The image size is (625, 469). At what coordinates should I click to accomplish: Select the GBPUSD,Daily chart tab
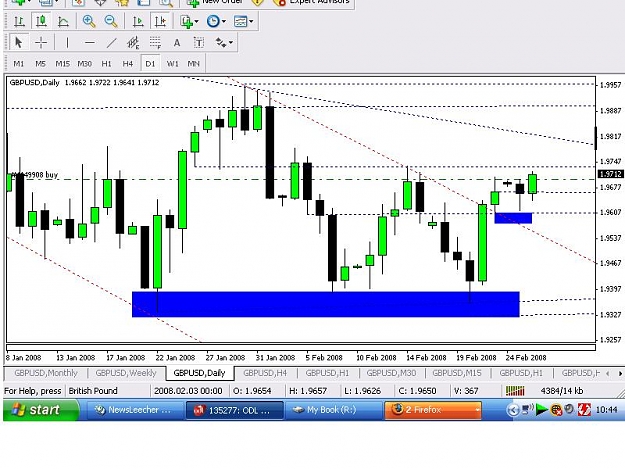click(200, 373)
